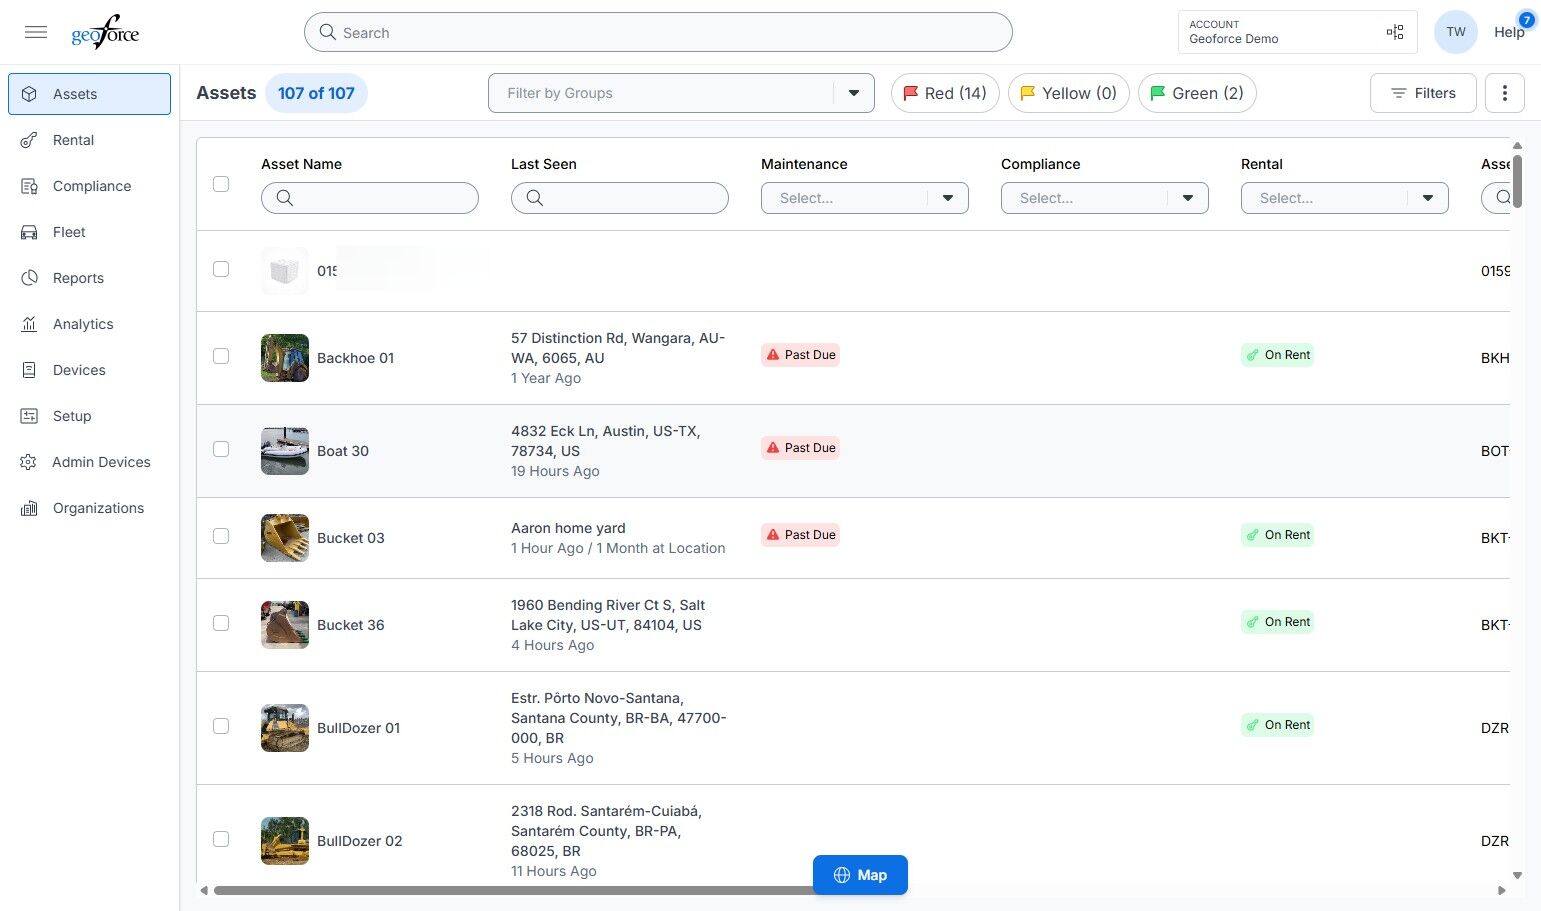Focus the Last Seen filter field
Viewport: 1541px width, 911px height.
click(x=620, y=198)
